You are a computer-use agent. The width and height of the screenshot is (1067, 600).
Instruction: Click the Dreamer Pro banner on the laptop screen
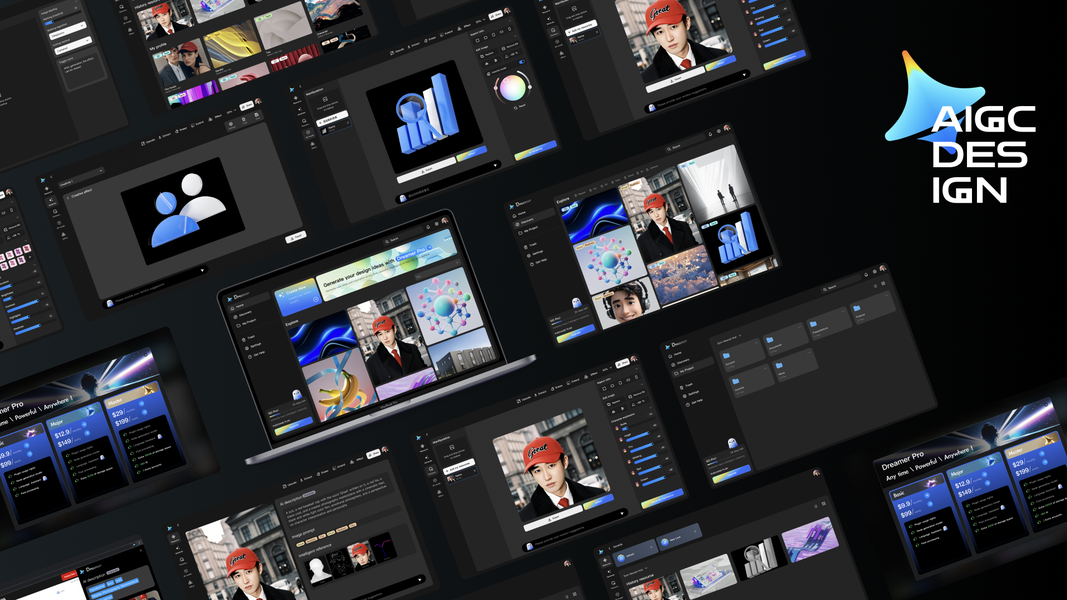[389, 264]
